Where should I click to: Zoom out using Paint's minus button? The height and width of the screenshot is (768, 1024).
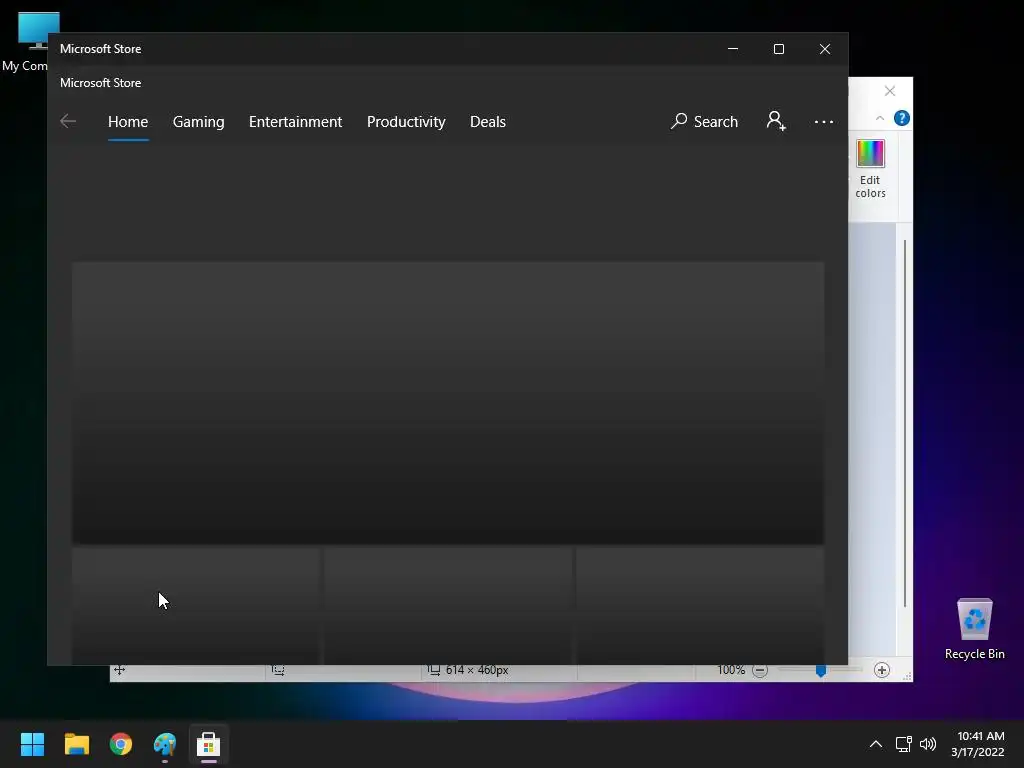tap(760, 670)
